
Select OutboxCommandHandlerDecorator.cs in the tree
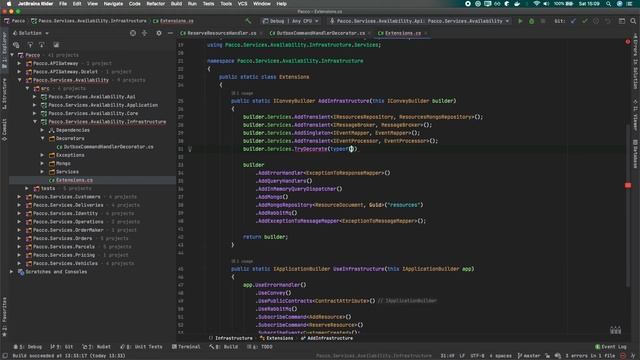(x=109, y=147)
